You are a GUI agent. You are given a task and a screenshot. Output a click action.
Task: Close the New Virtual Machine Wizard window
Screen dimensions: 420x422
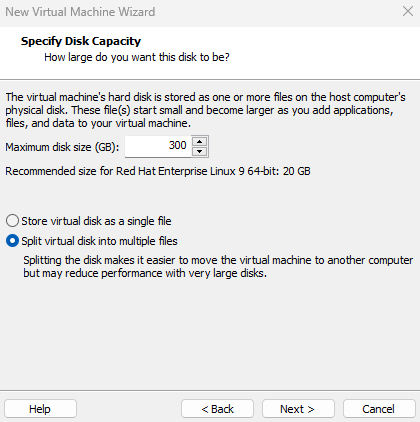click(x=408, y=11)
